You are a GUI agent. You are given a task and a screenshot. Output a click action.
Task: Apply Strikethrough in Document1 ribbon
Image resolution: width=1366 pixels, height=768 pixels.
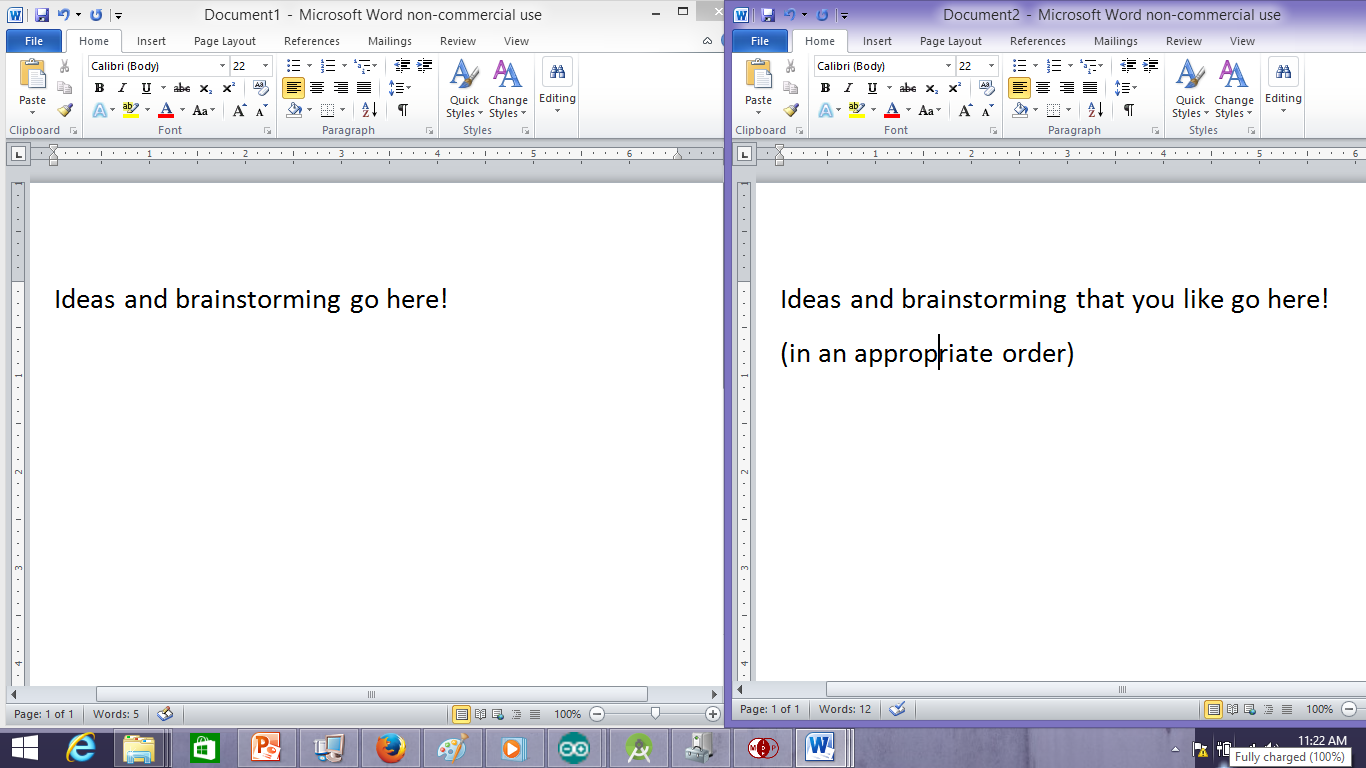pyautogui.click(x=182, y=88)
